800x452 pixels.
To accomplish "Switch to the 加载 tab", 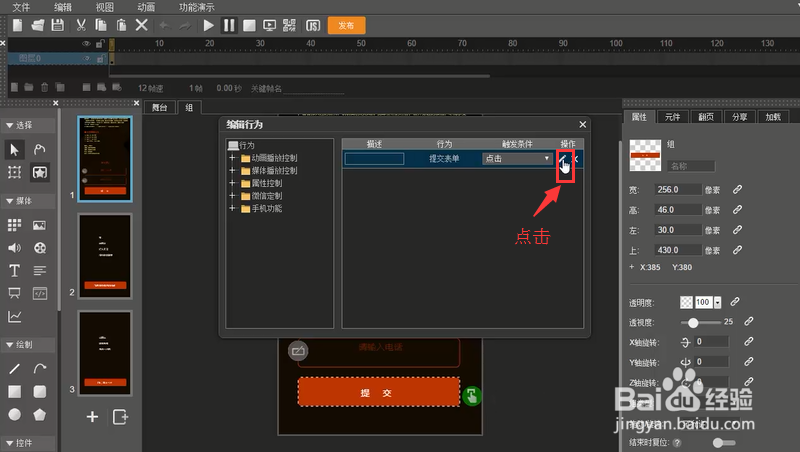I will 773,117.
